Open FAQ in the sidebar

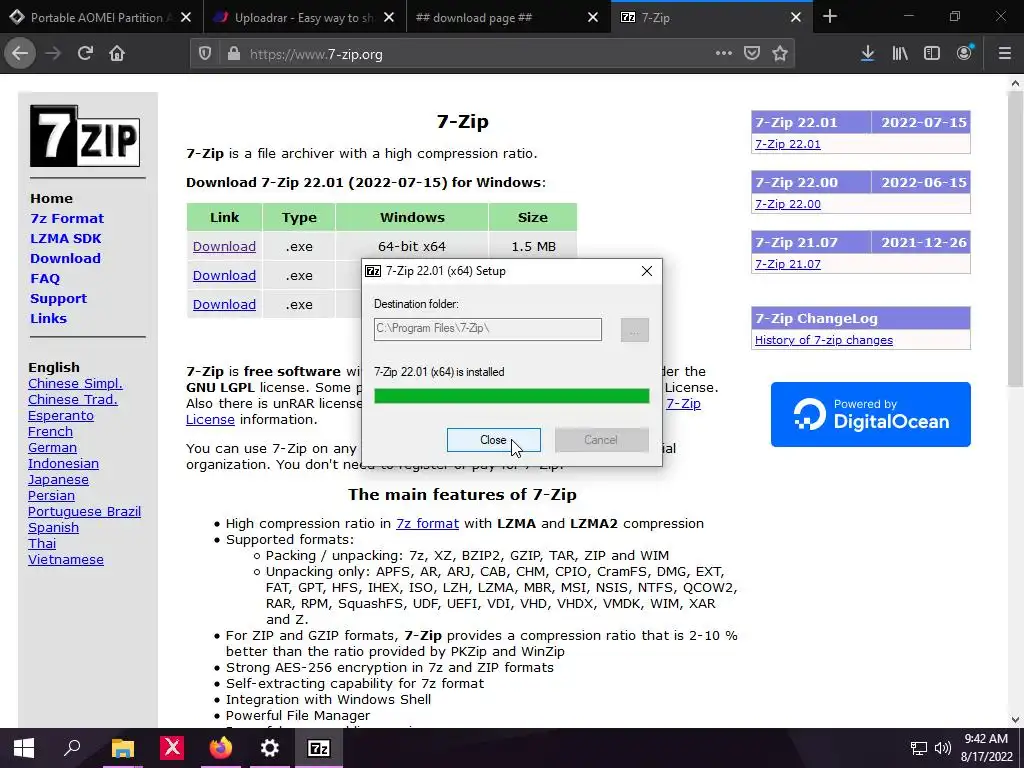point(44,279)
